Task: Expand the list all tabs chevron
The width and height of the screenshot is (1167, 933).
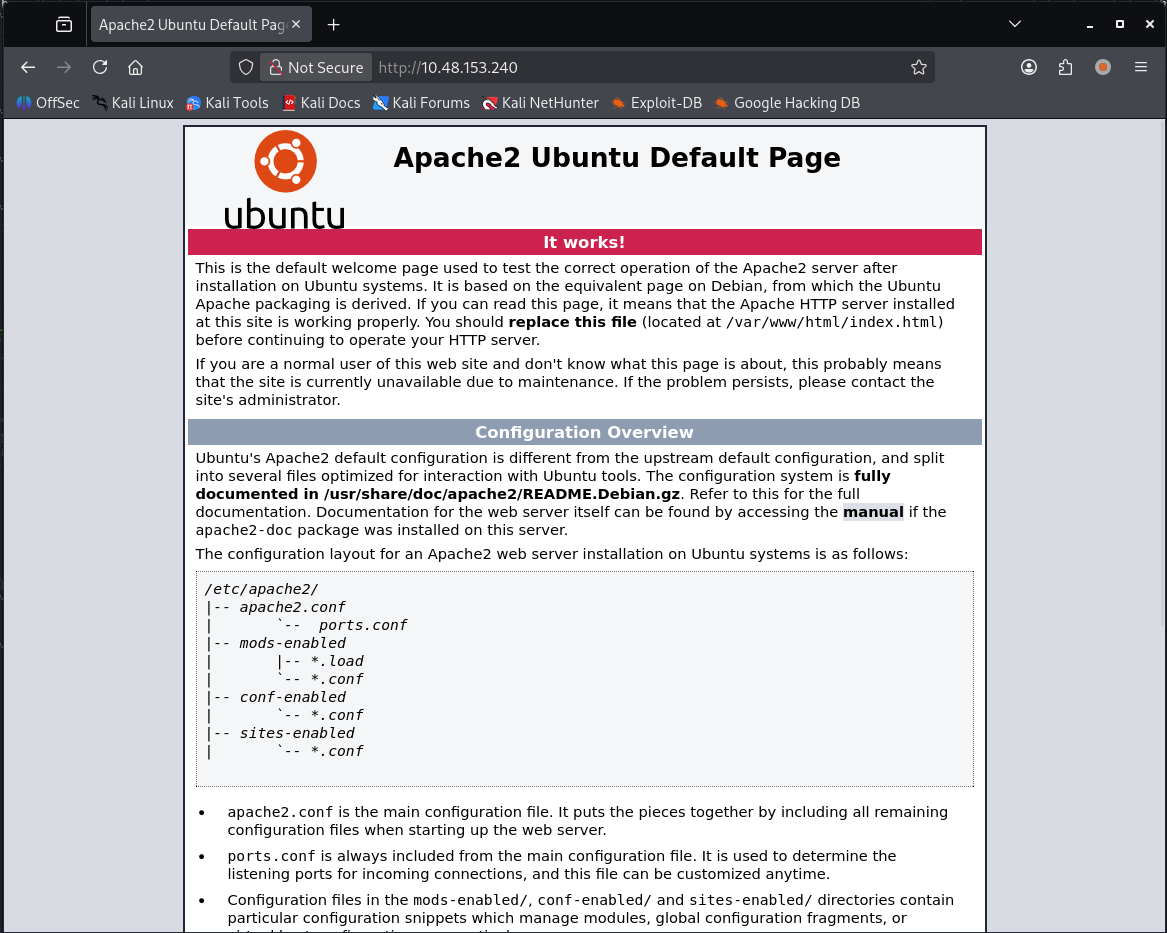Action: coord(1015,24)
